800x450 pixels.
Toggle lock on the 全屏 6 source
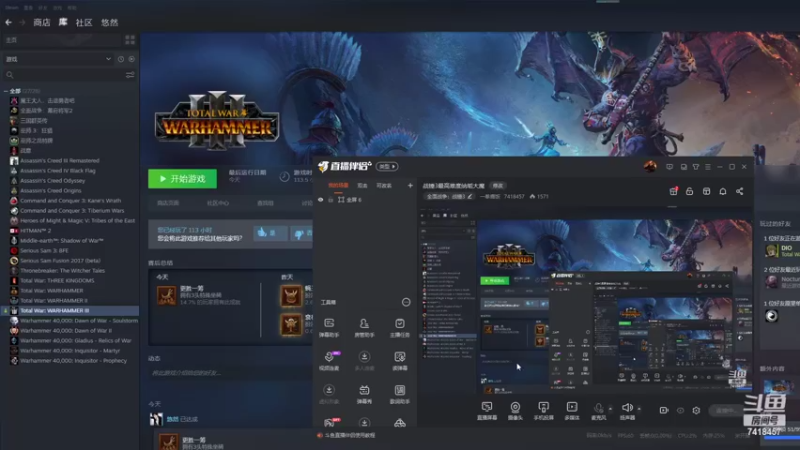331,200
